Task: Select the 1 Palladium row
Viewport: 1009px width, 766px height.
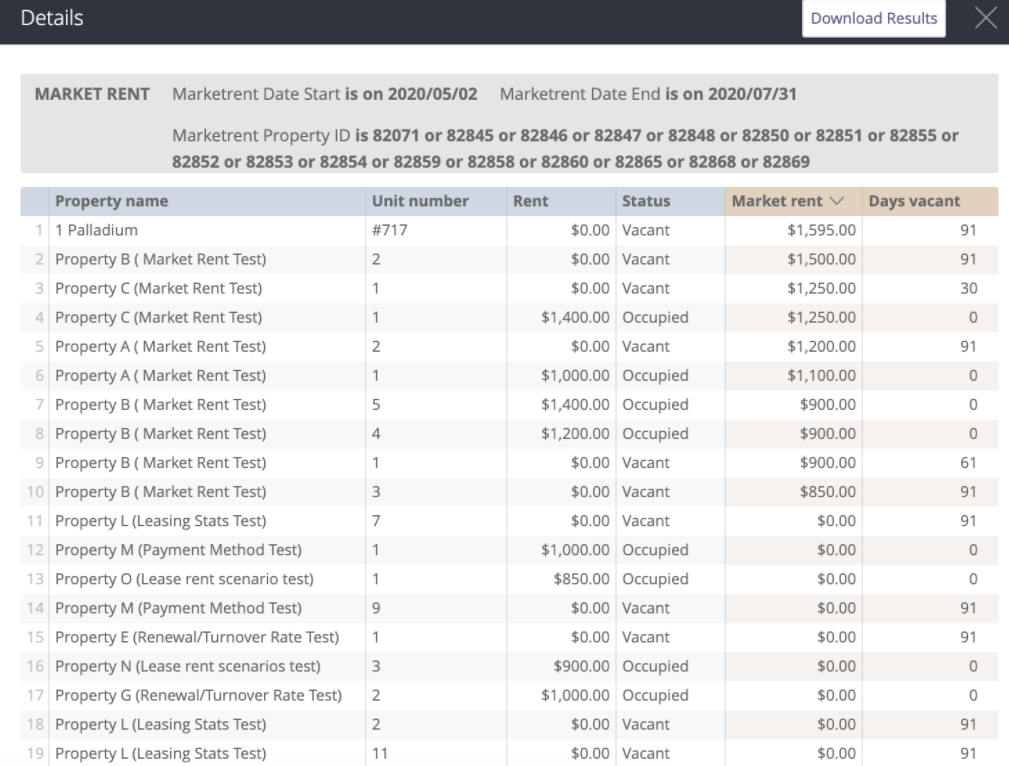Action: (x=400, y=229)
